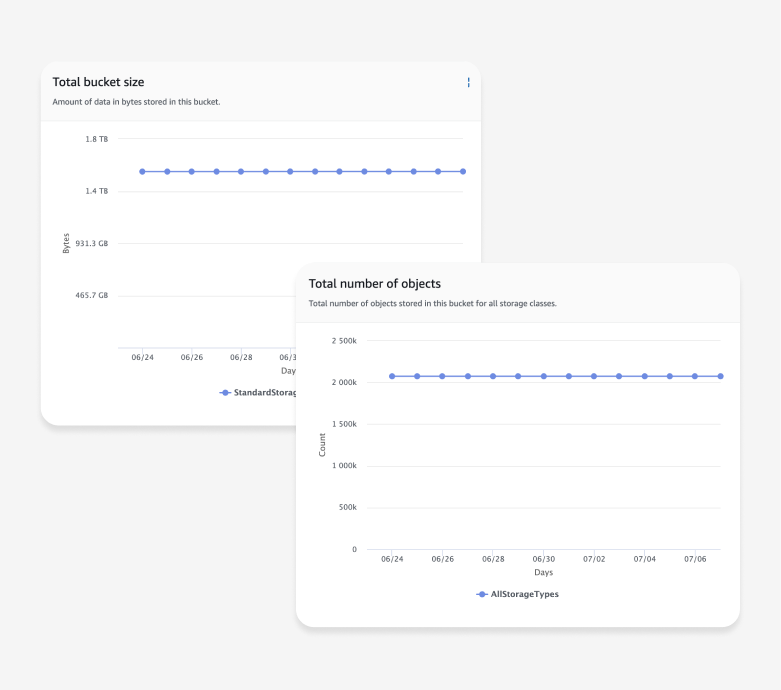The width and height of the screenshot is (781, 690).
Task: Toggle the AllStorageTypes legend series
Action: (517, 594)
